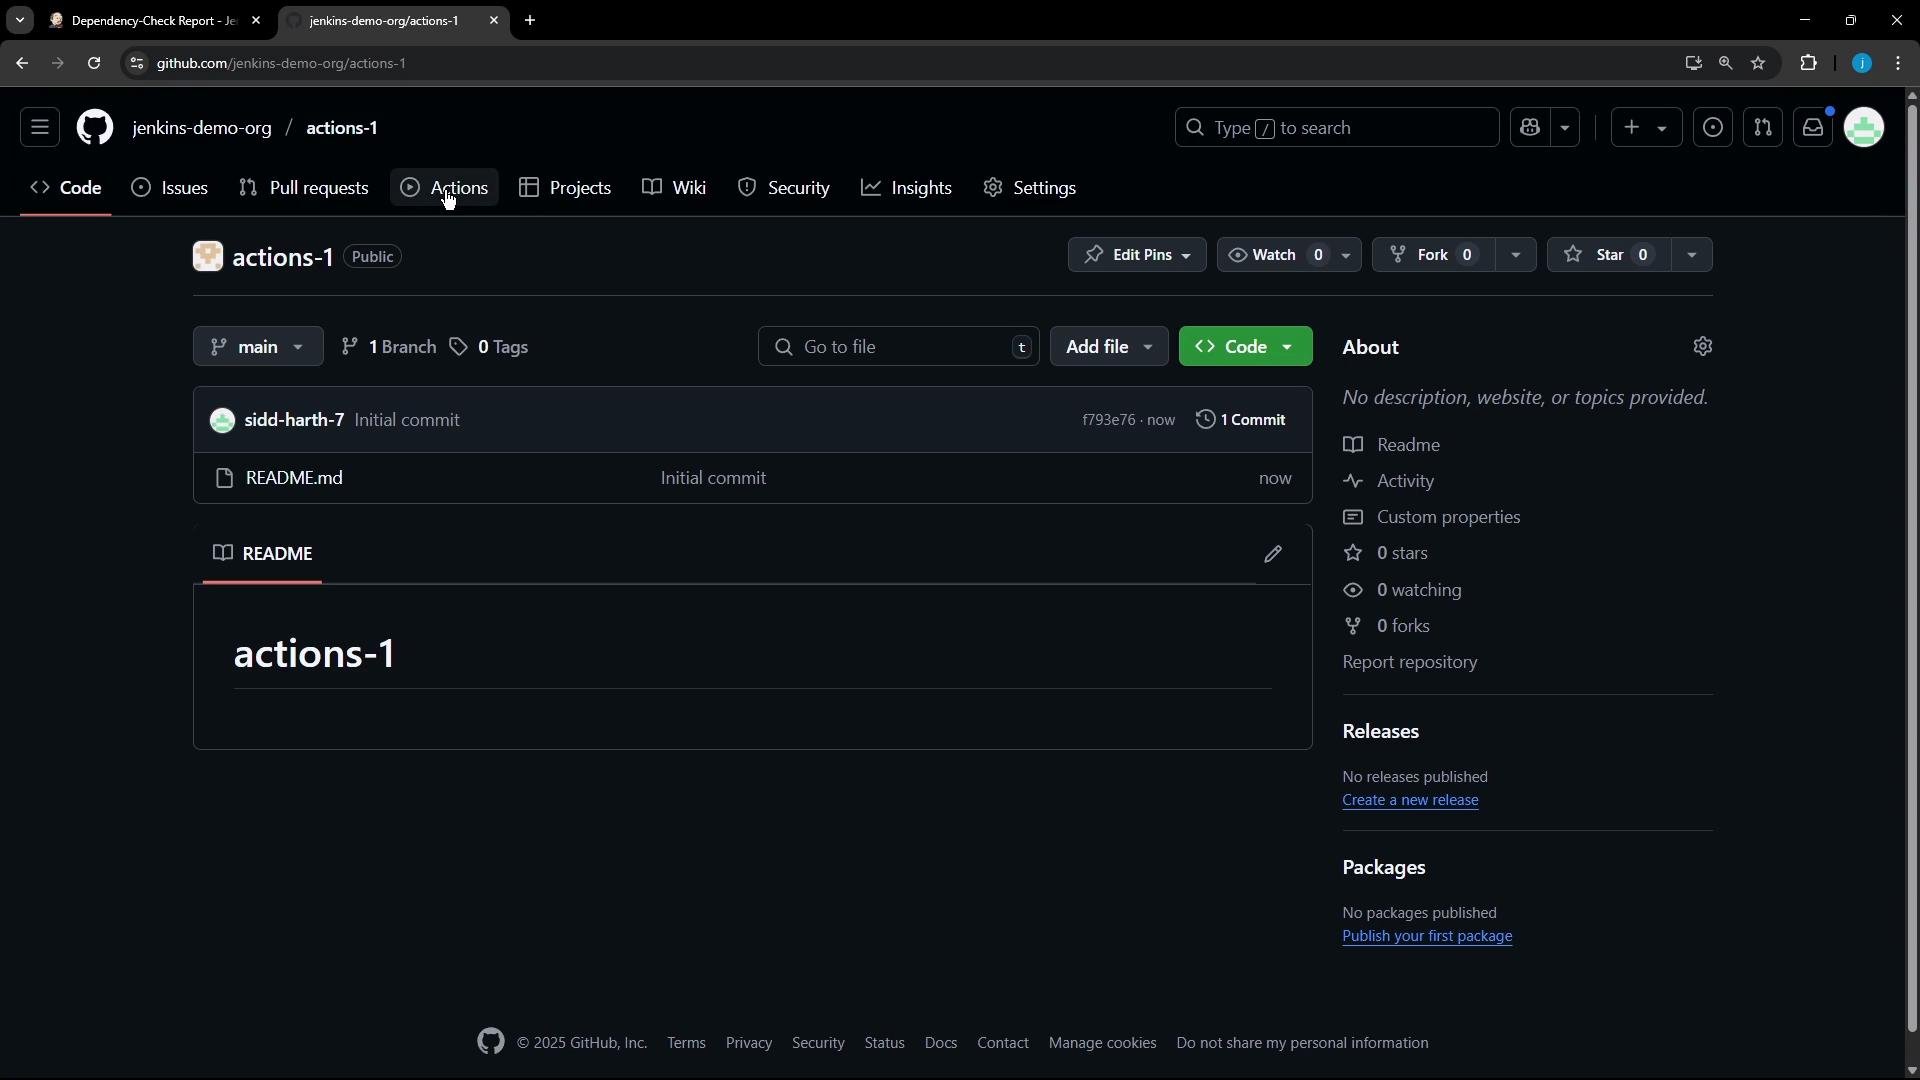This screenshot has height=1080, width=1920.
Task: Open About settings gear icon
Action: click(1703, 346)
